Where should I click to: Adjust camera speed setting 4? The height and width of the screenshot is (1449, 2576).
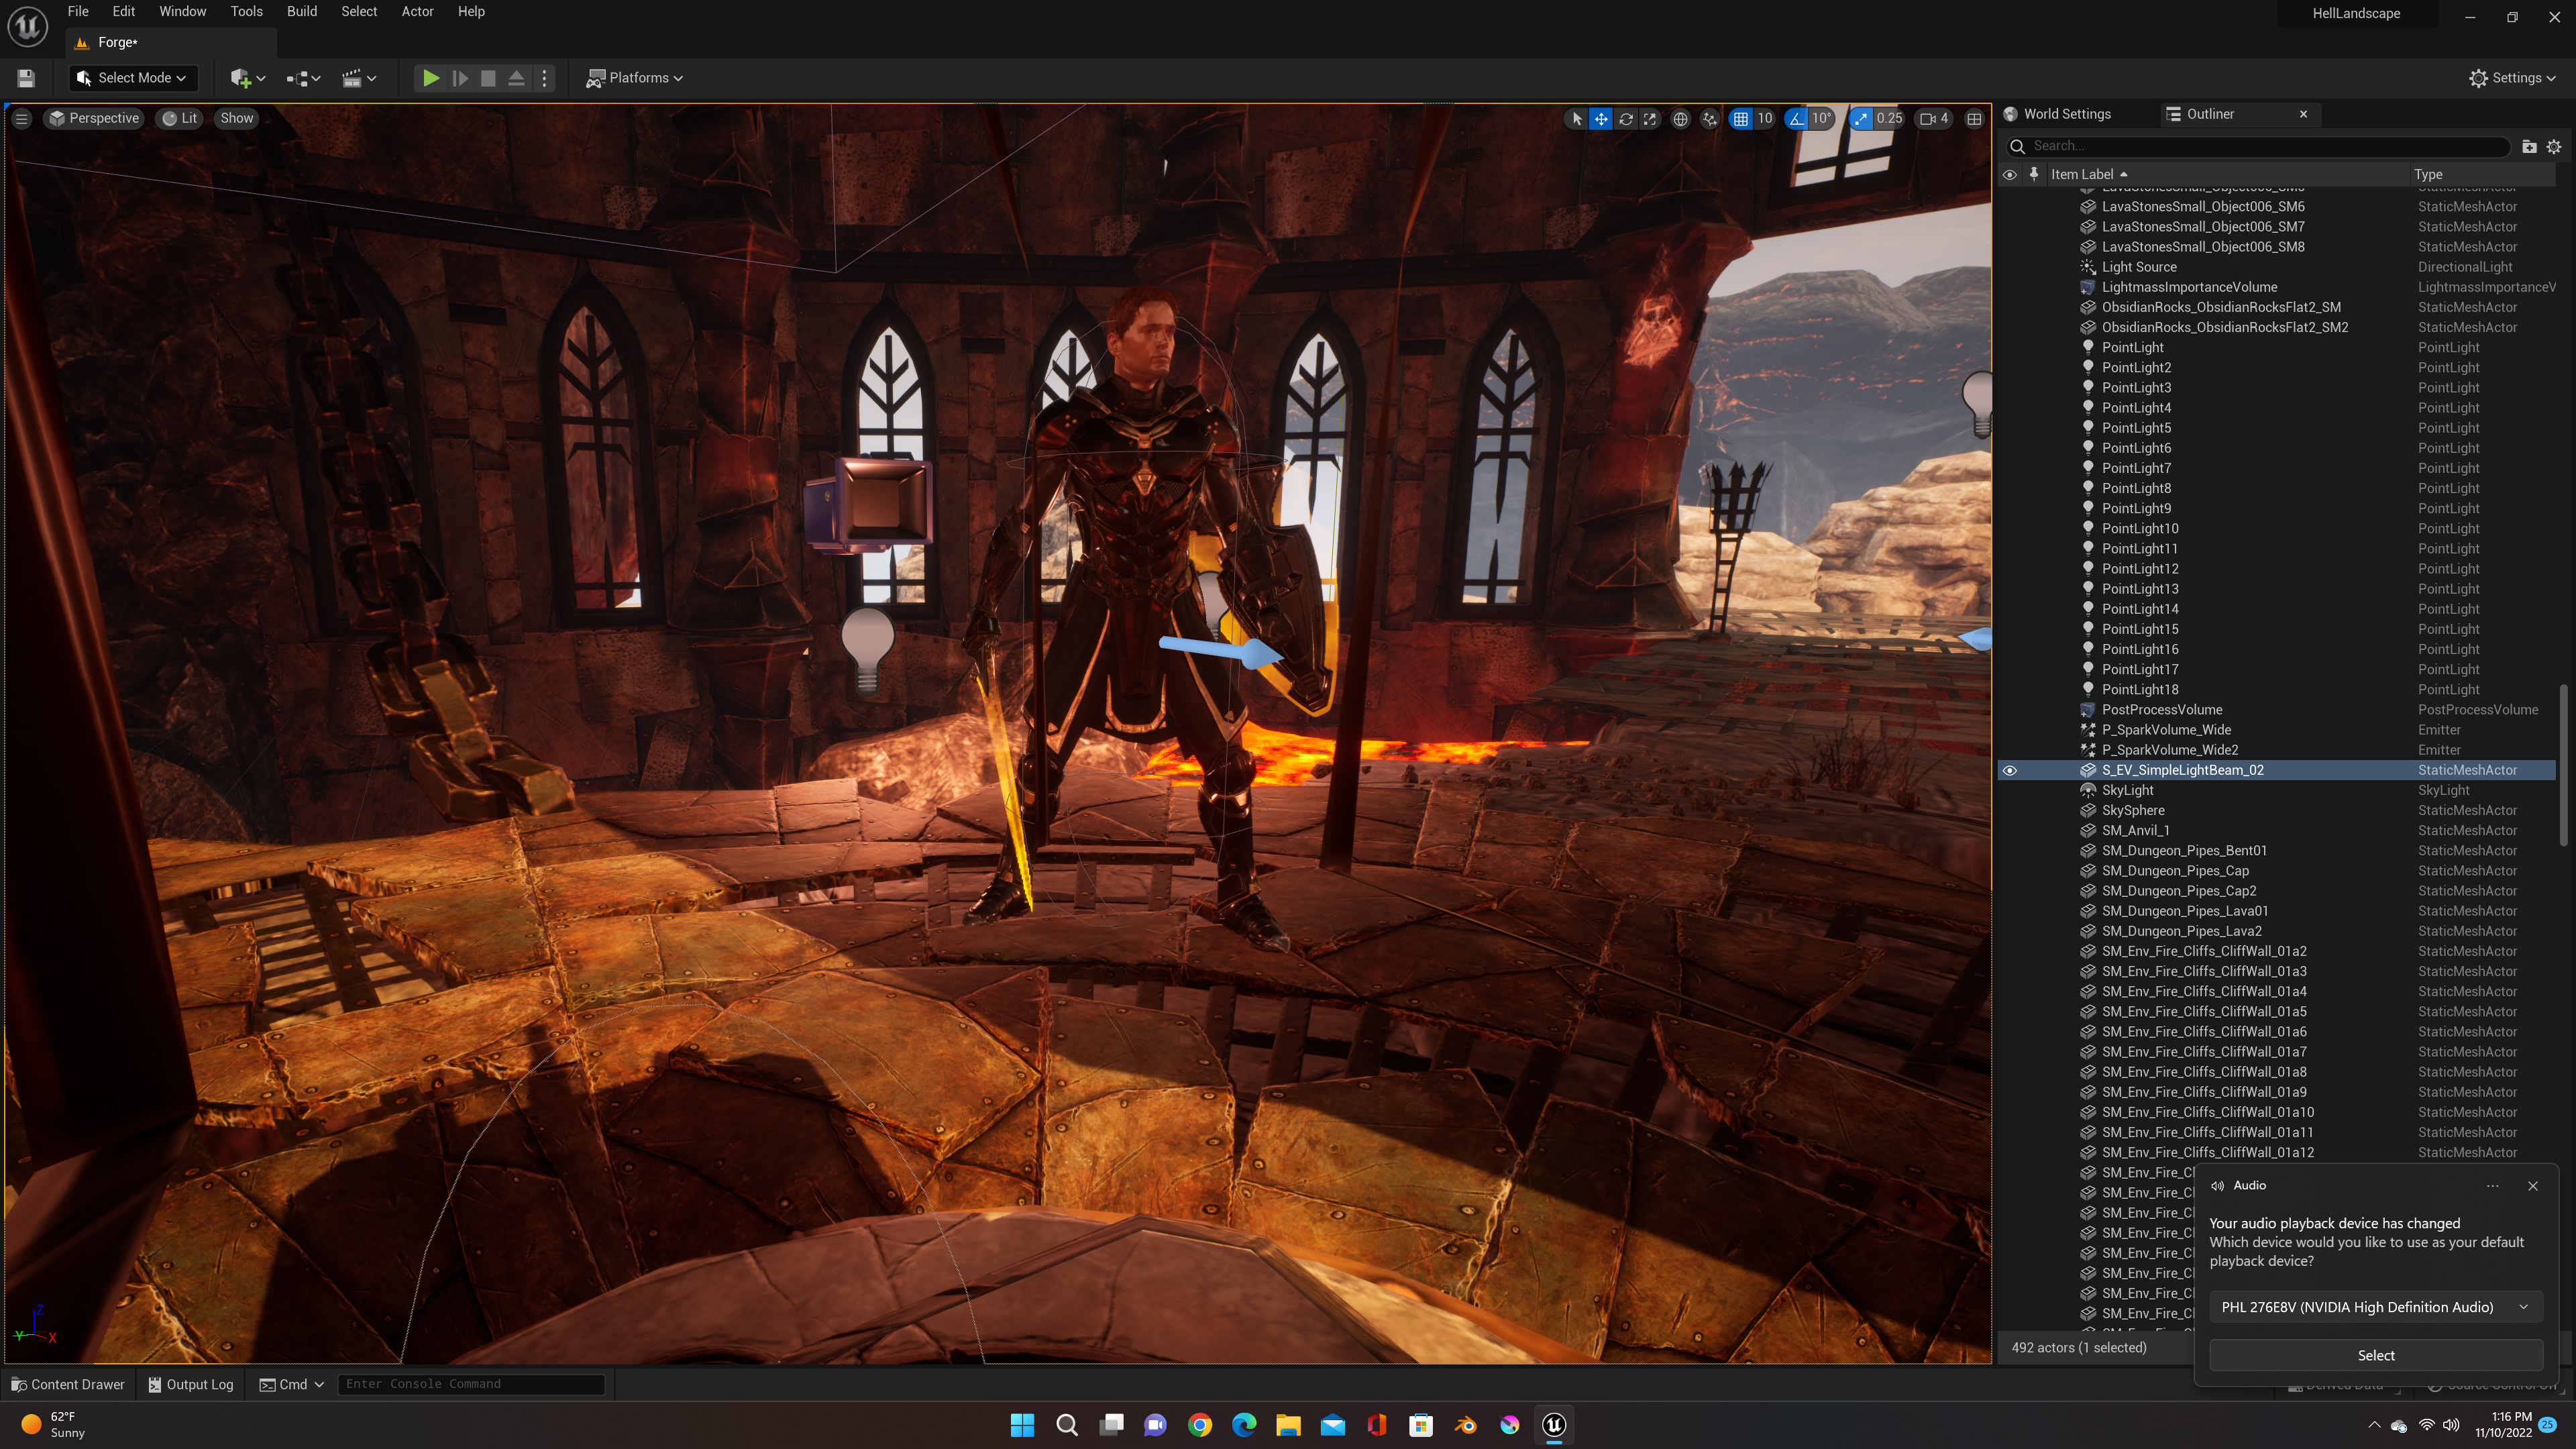(x=1934, y=119)
